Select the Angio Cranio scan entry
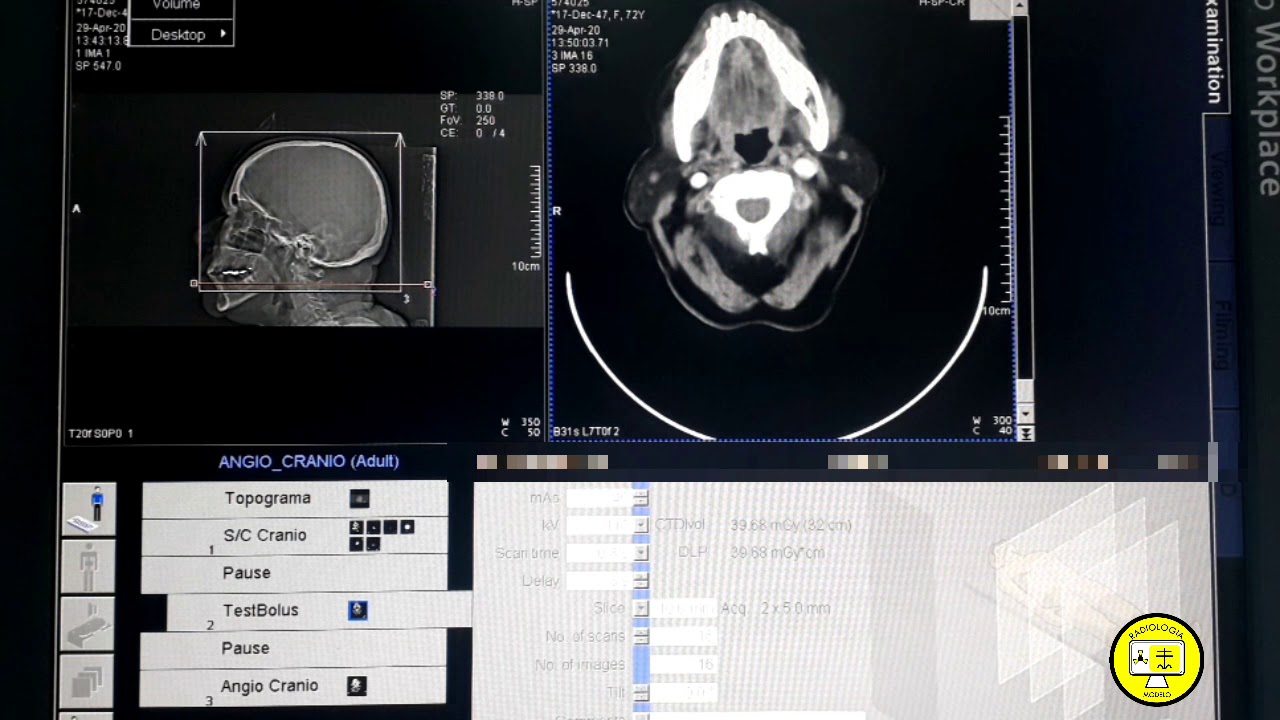1280x720 pixels. 292,686
